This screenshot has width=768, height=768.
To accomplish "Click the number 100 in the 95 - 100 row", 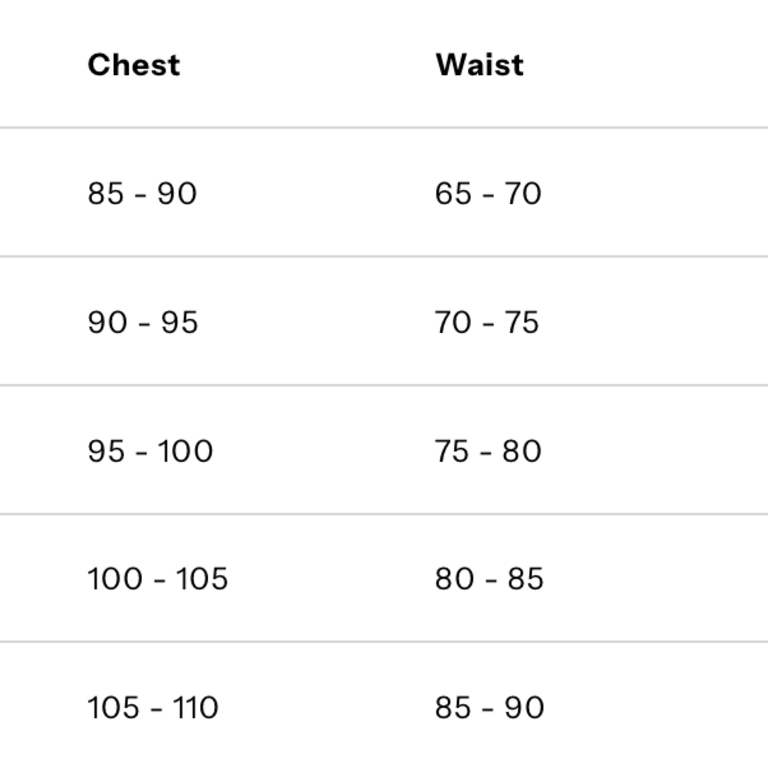I will pos(185,451).
